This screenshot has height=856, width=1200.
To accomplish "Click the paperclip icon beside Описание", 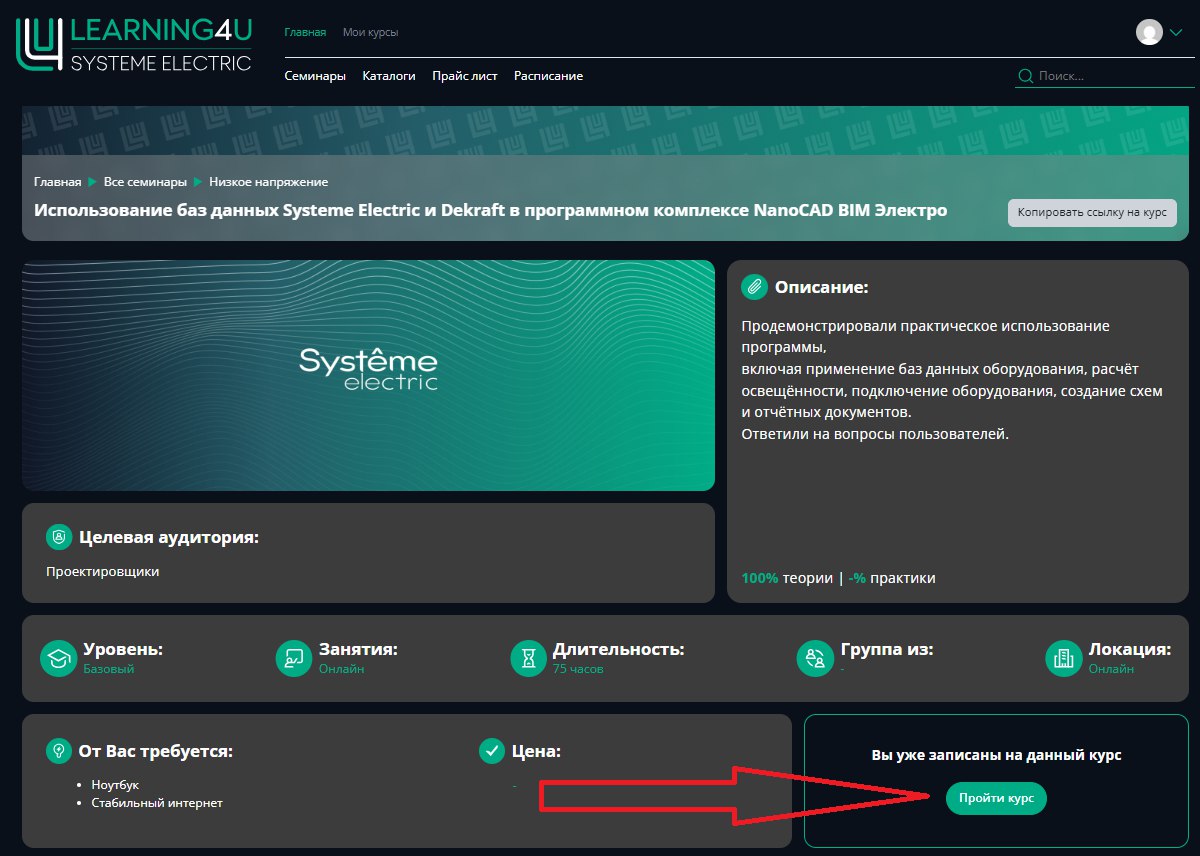I will [754, 287].
